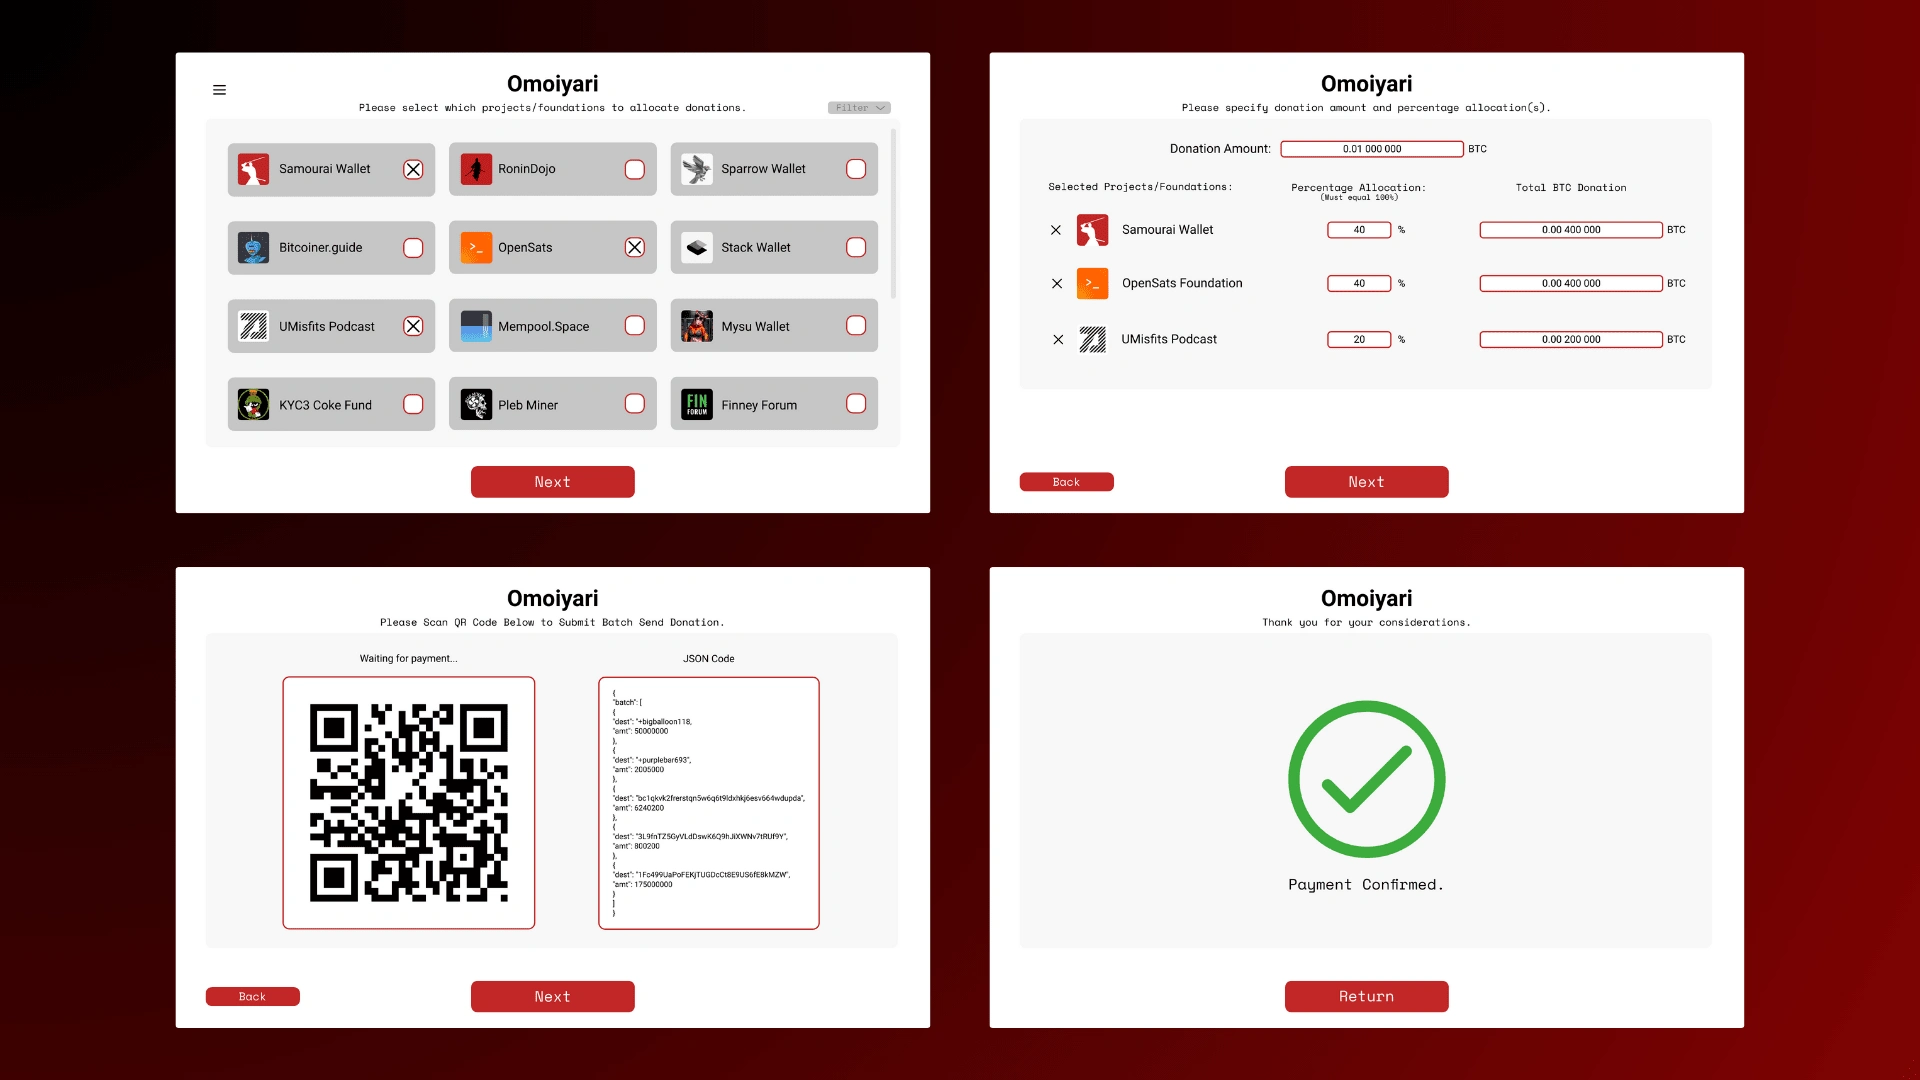This screenshot has width=1920, height=1080.
Task: Click Next button on project selection screen
Action: (x=553, y=481)
